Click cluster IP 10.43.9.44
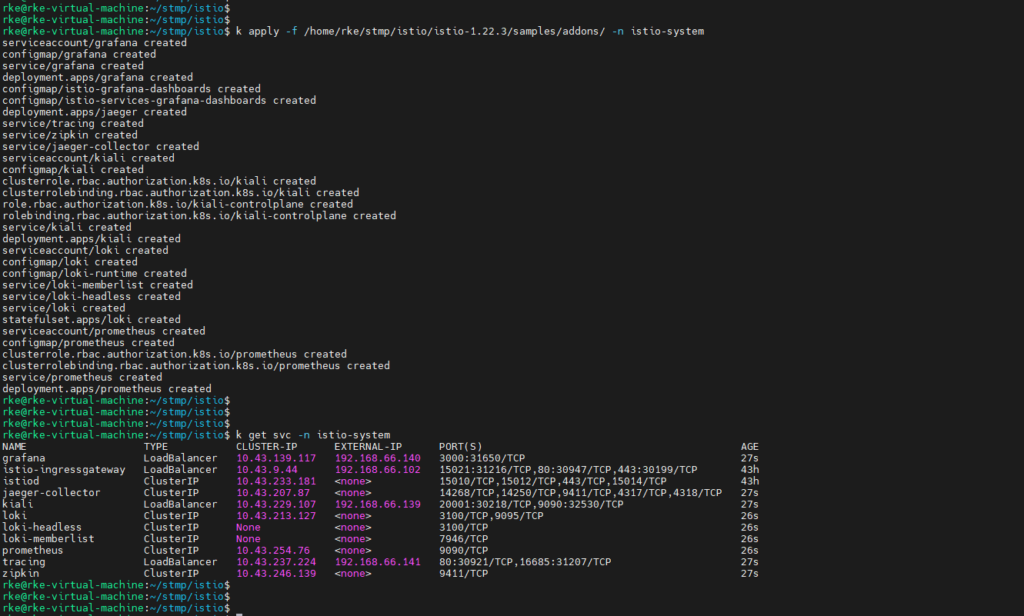Screen dimensions: 1024x616 click(x=266, y=470)
